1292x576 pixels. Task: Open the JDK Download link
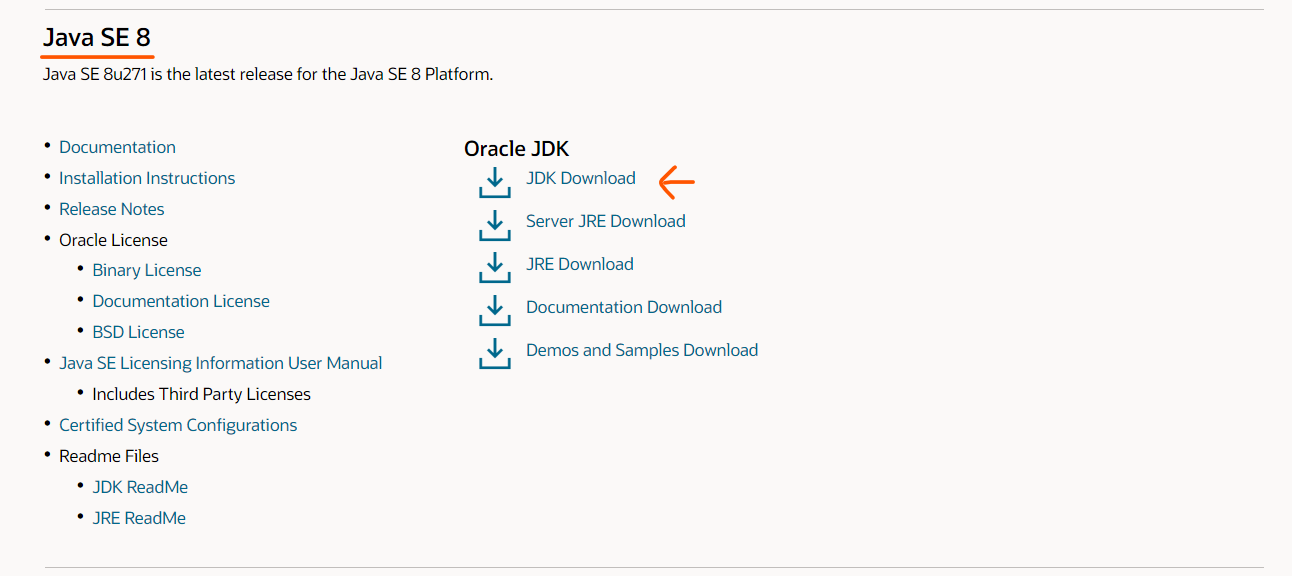(x=581, y=178)
